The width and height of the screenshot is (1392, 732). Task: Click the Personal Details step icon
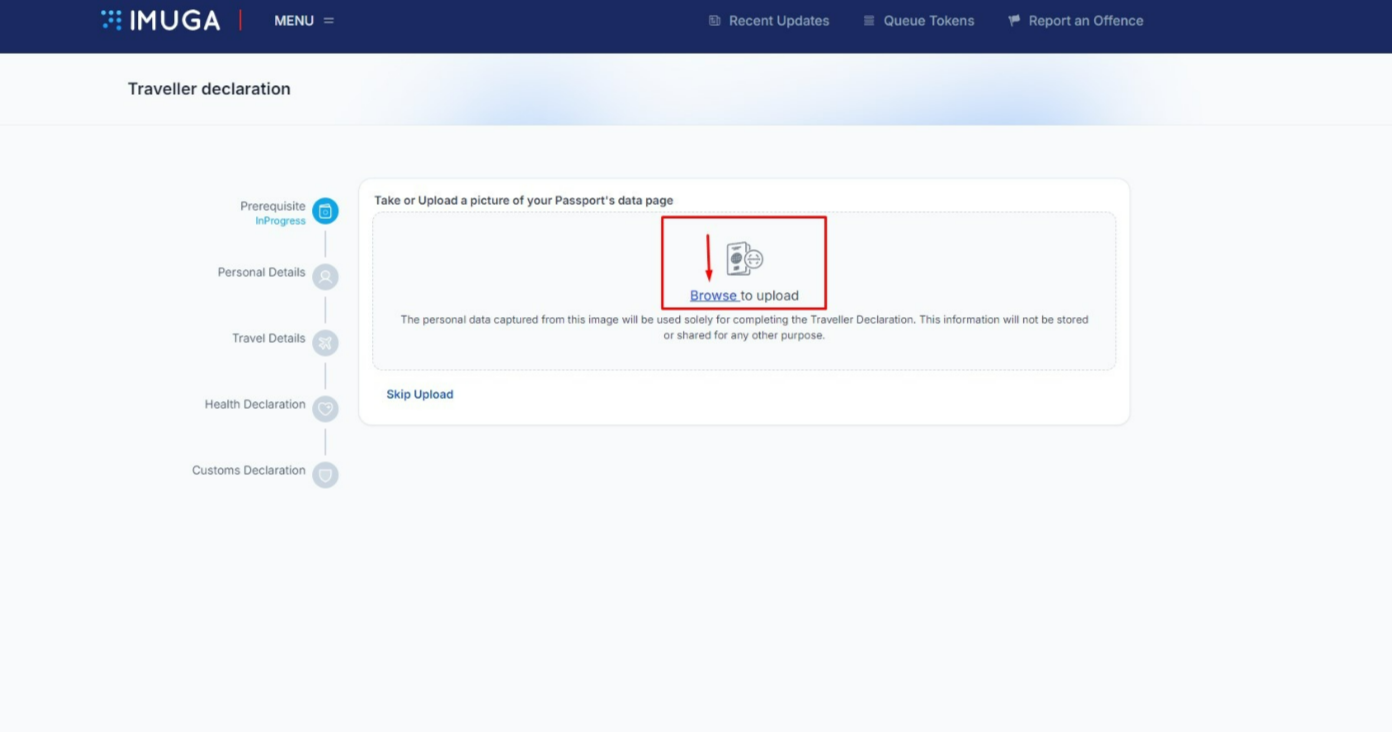tap(325, 277)
